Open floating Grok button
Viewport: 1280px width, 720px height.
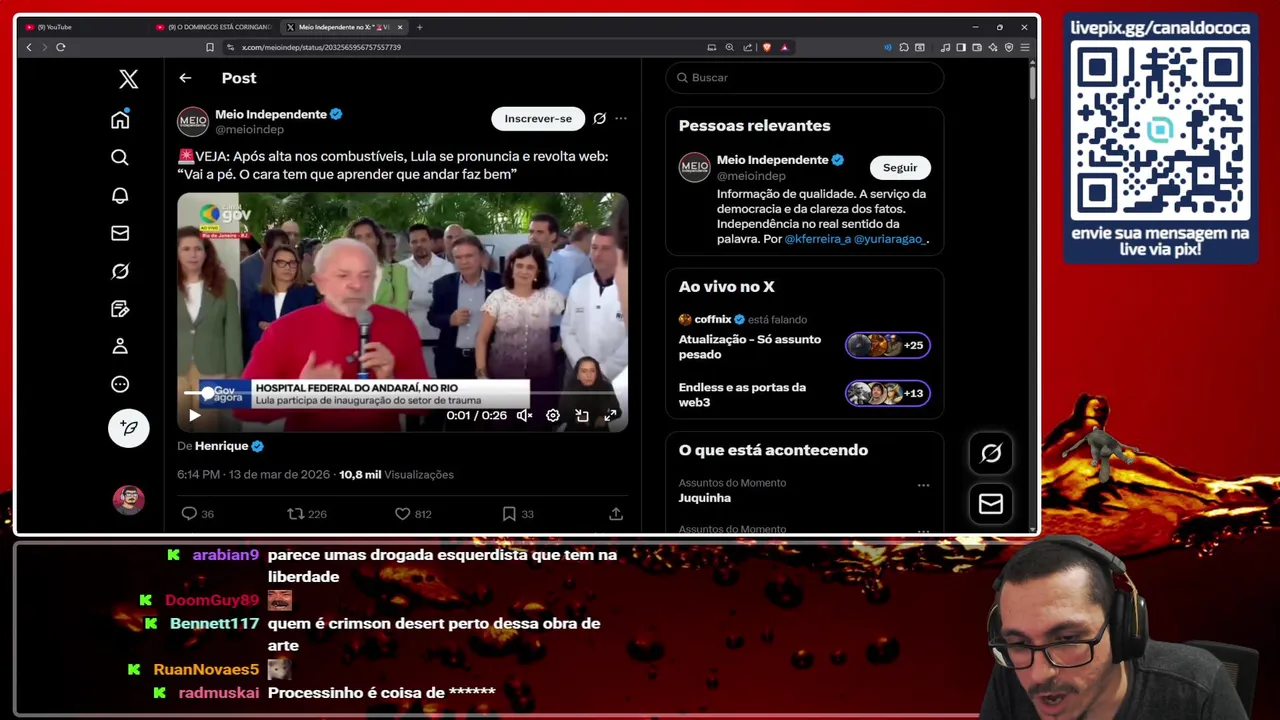point(991,453)
